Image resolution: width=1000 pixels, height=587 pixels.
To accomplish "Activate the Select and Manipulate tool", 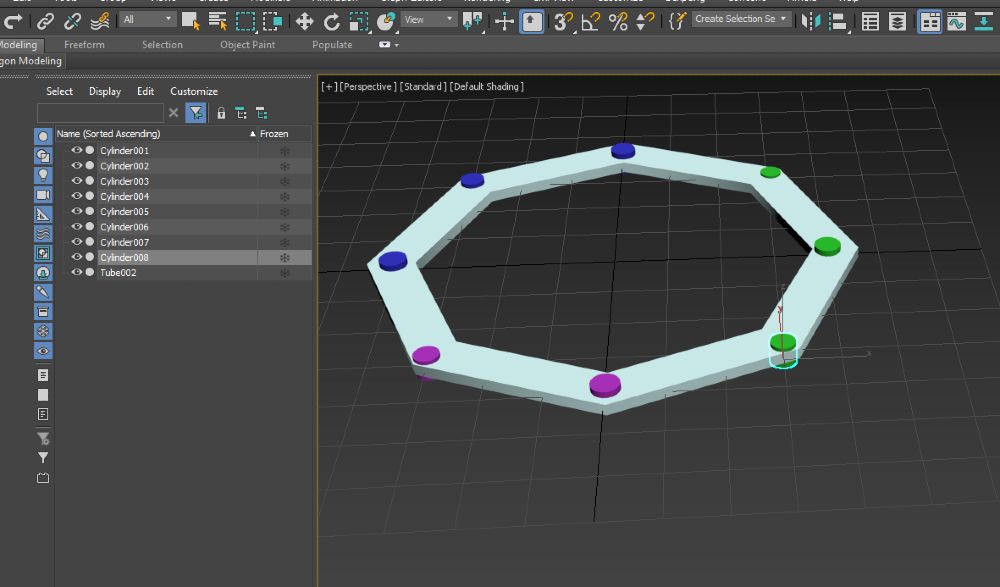I will point(504,22).
